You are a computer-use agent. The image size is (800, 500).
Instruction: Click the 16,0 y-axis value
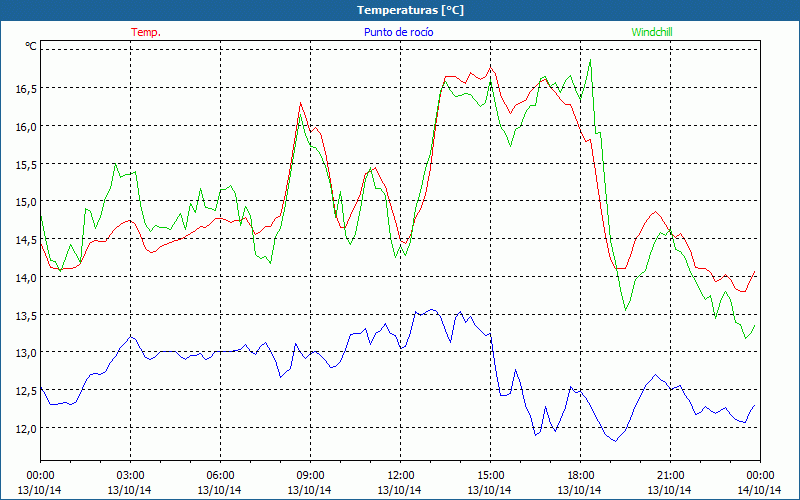26,127
